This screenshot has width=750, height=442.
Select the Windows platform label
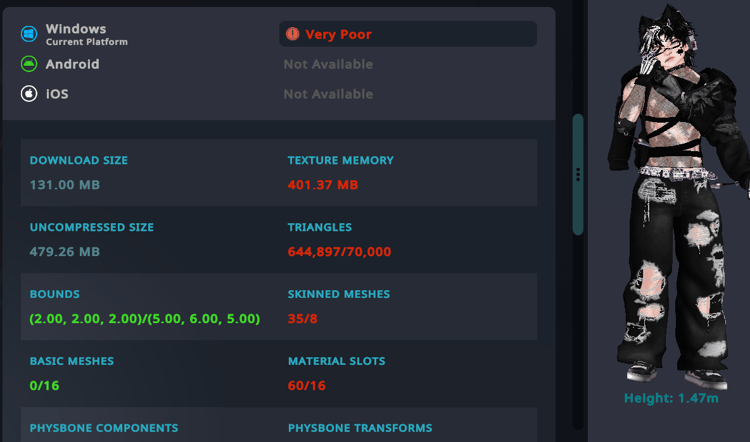[76, 29]
